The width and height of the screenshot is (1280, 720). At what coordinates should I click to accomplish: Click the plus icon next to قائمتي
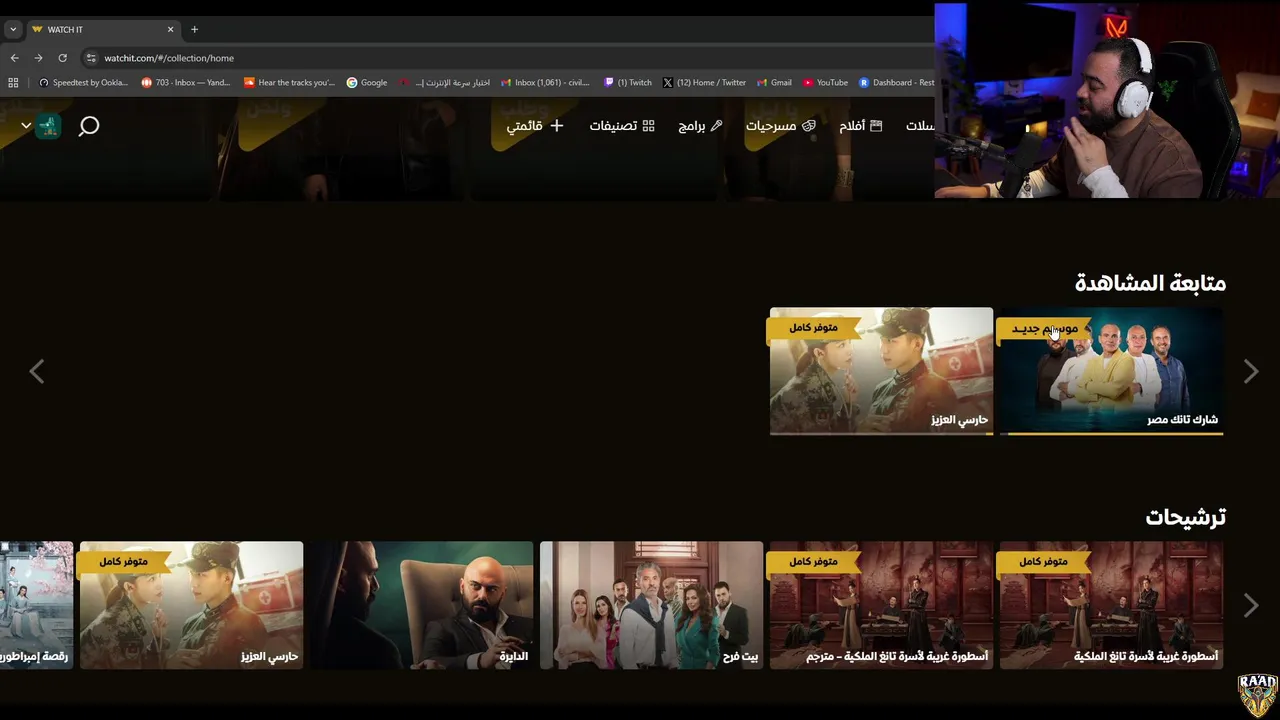[557, 126]
